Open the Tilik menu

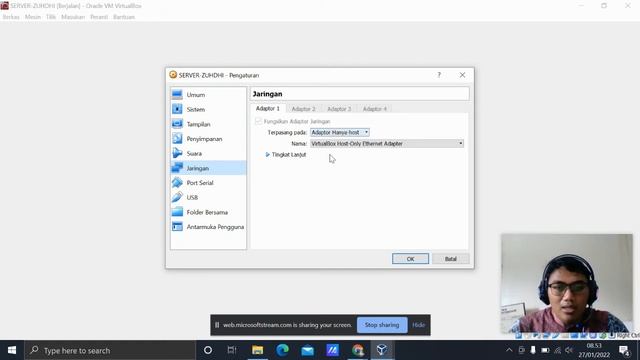[x=51, y=17]
